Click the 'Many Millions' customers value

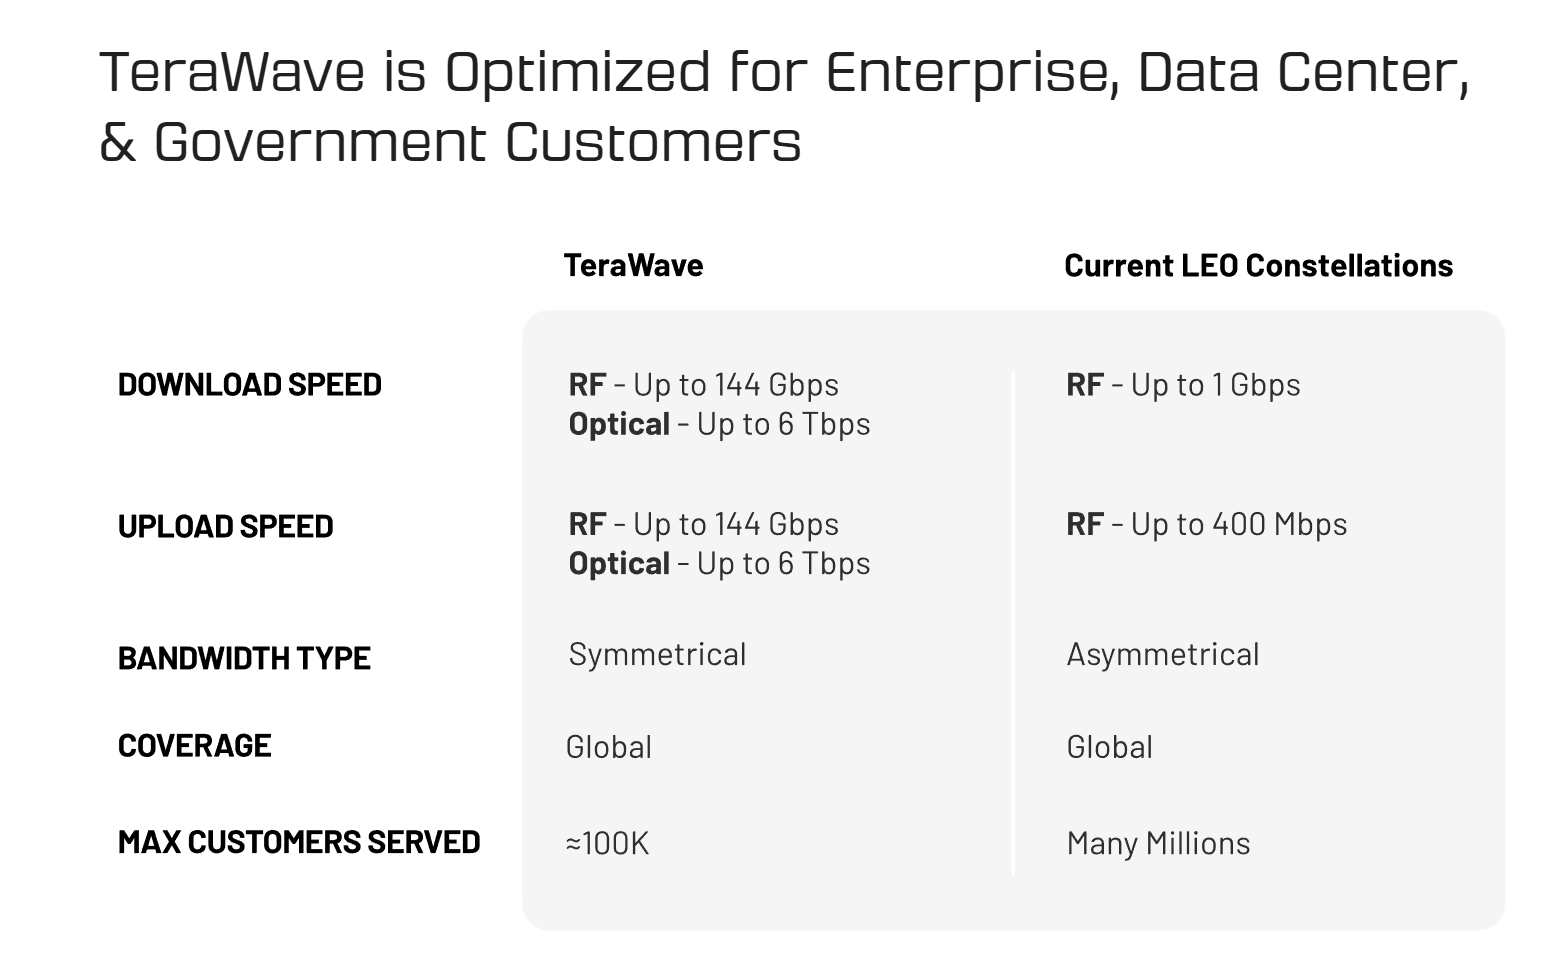coord(1158,843)
